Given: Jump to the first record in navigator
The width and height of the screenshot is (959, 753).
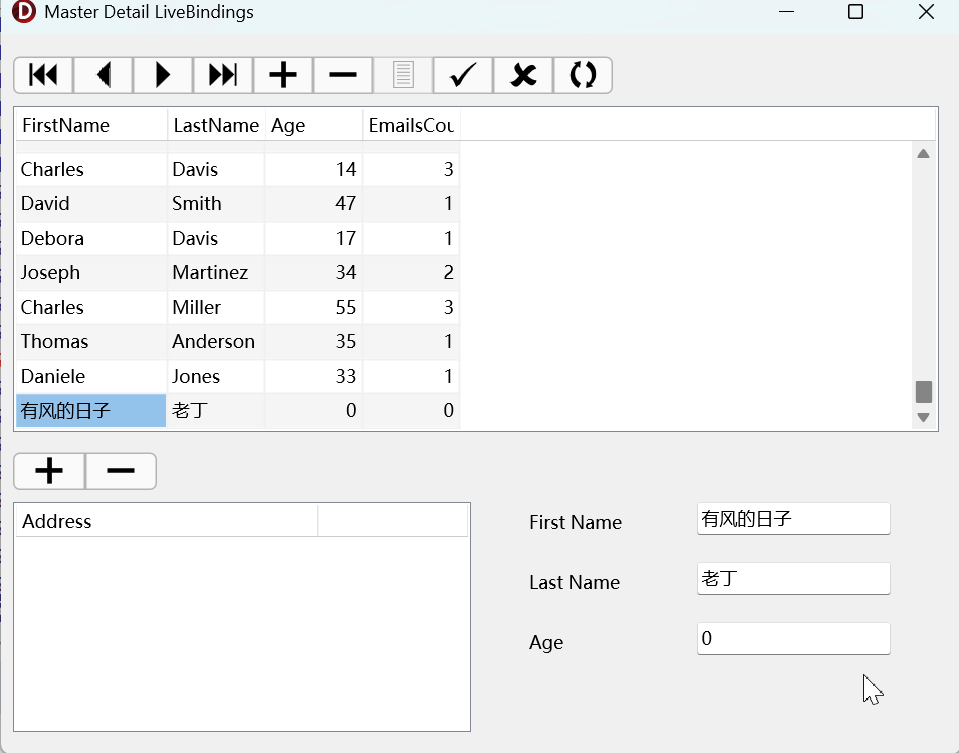Looking at the screenshot, I should tap(43, 75).
